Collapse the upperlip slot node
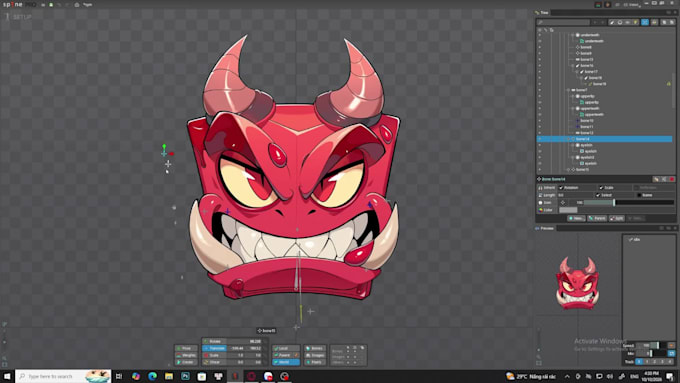Image resolution: width=680 pixels, height=383 pixels. (572, 96)
